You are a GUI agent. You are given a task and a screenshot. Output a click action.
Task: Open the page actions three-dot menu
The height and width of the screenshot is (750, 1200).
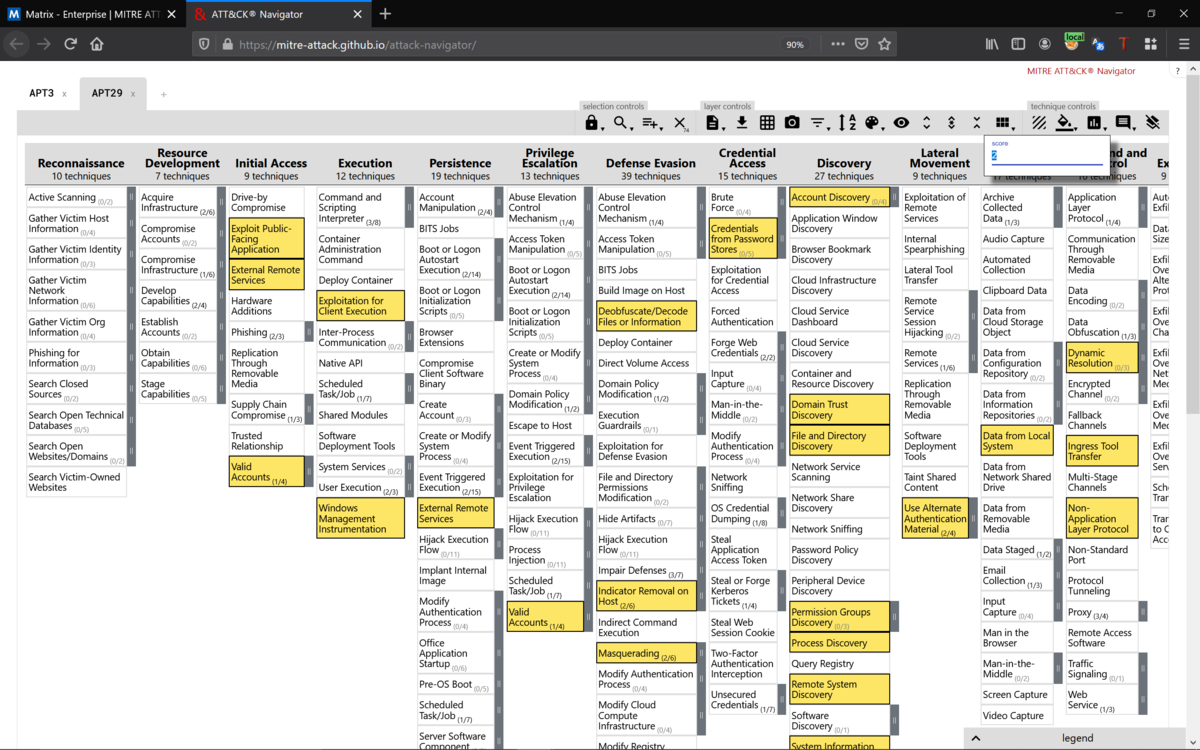coord(838,44)
